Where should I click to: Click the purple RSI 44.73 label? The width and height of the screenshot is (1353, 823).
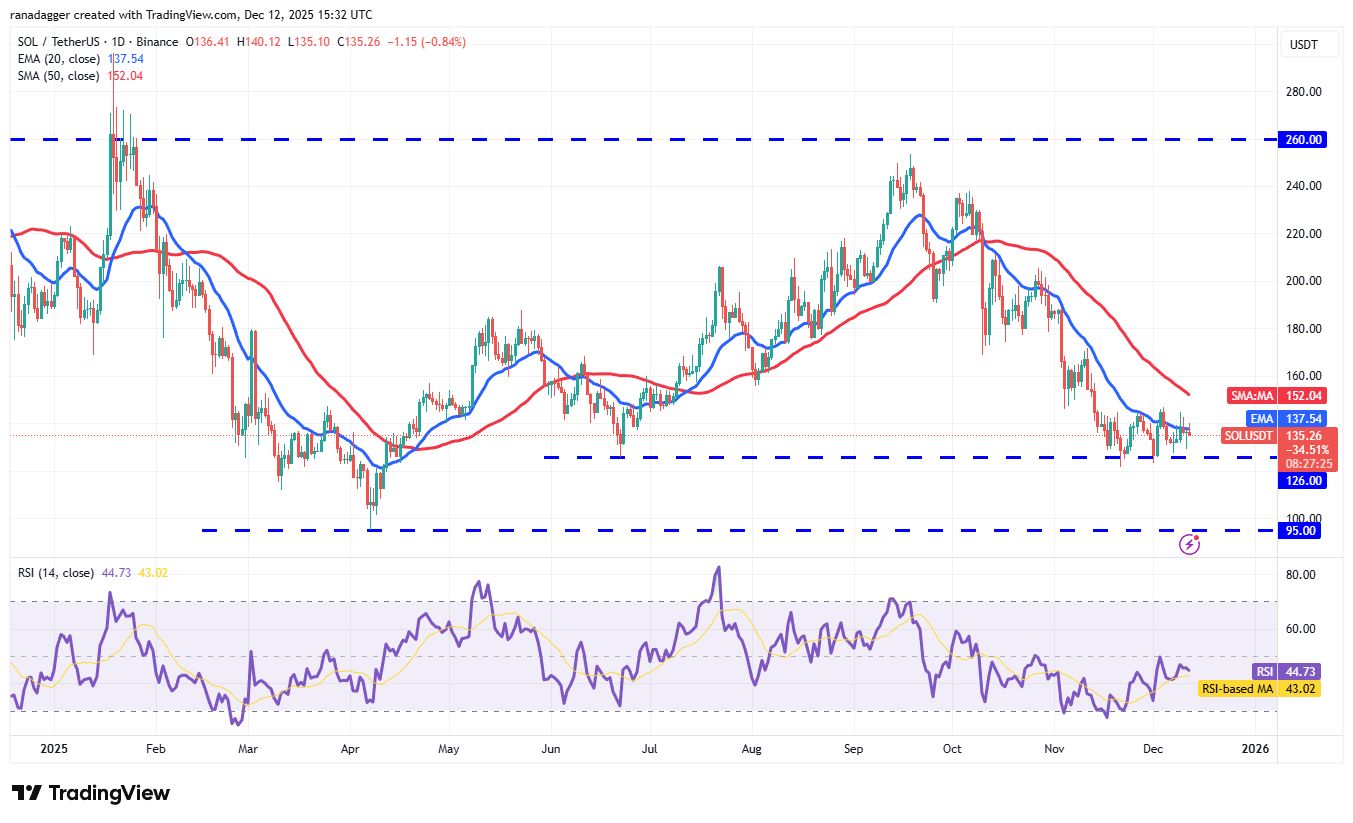tap(1290, 672)
